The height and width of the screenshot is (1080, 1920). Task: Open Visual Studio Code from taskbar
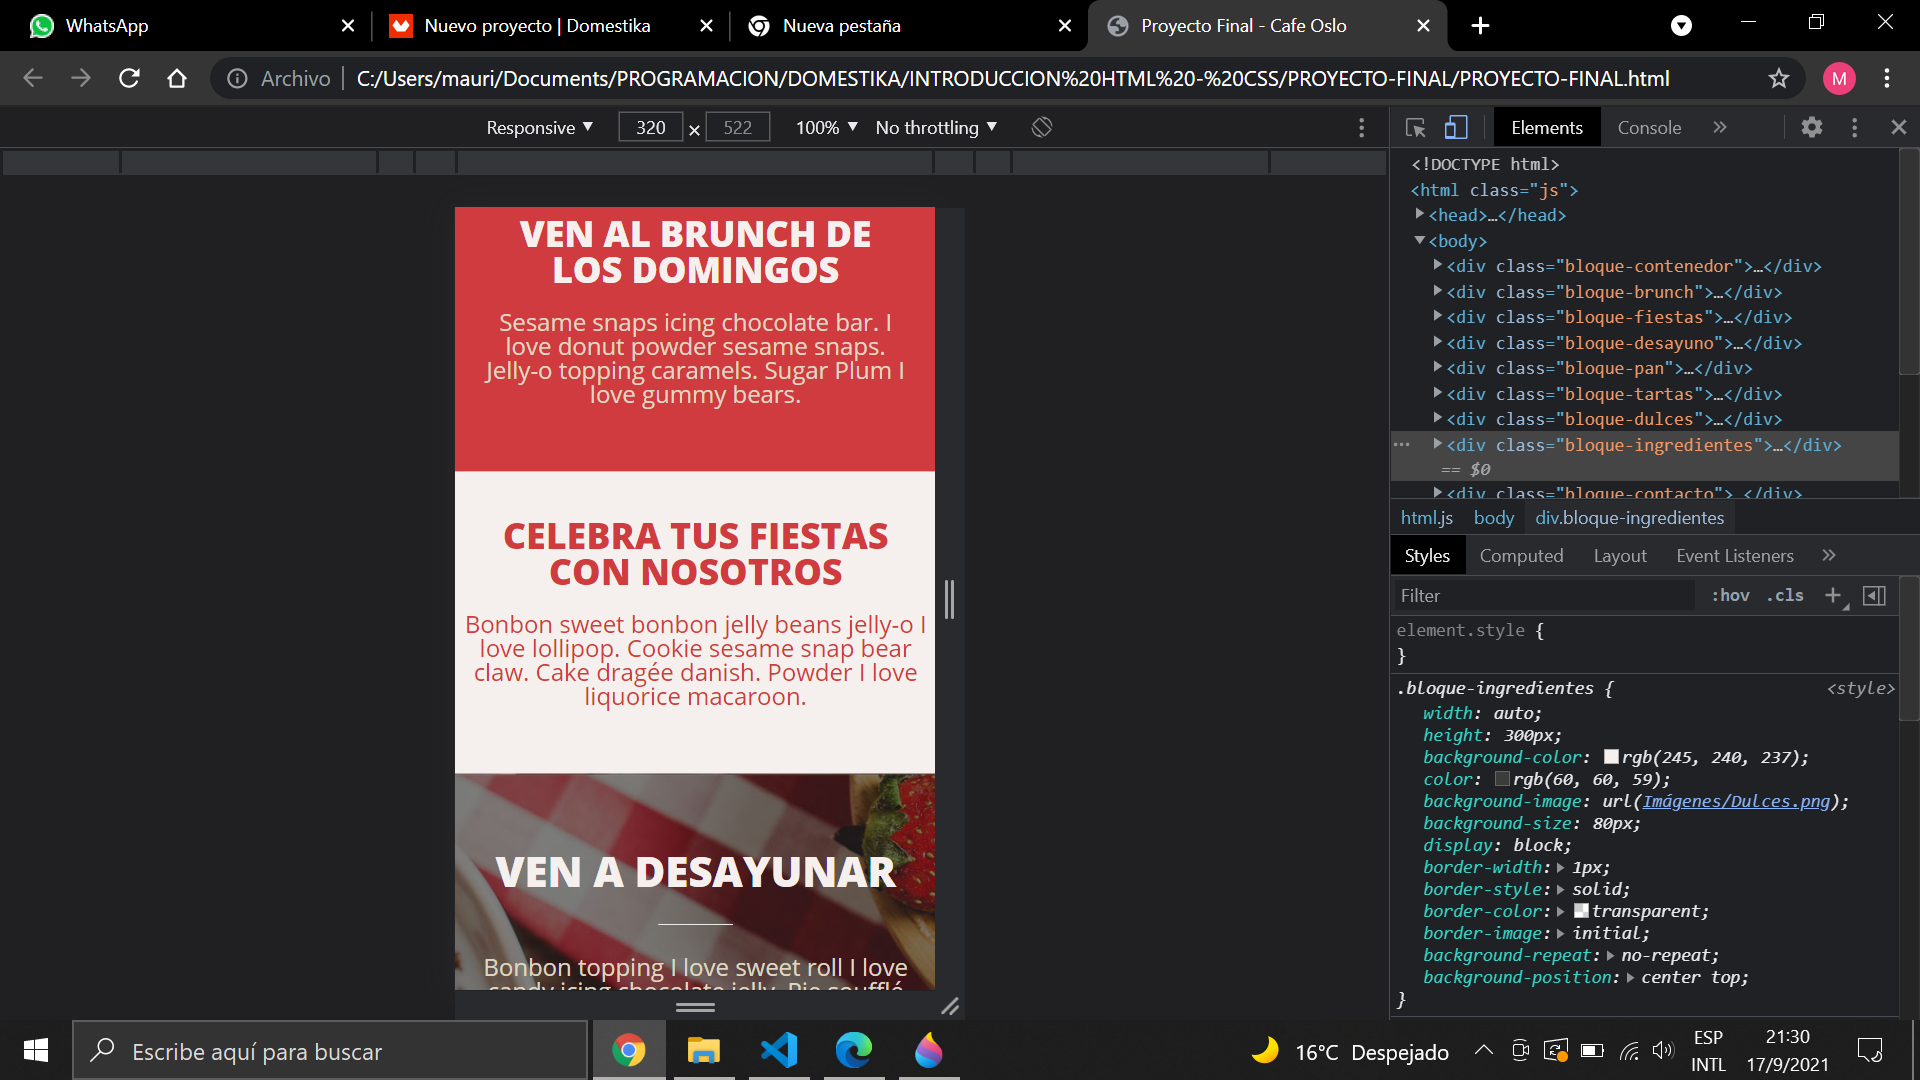coord(779,1050)
